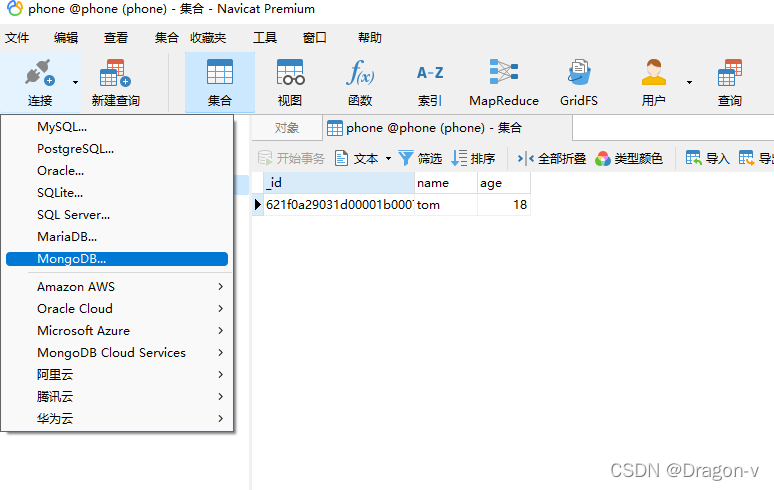Screen dimensions: 774x490
Task: Open the GridFS toolbar icon
Action: 579,72
